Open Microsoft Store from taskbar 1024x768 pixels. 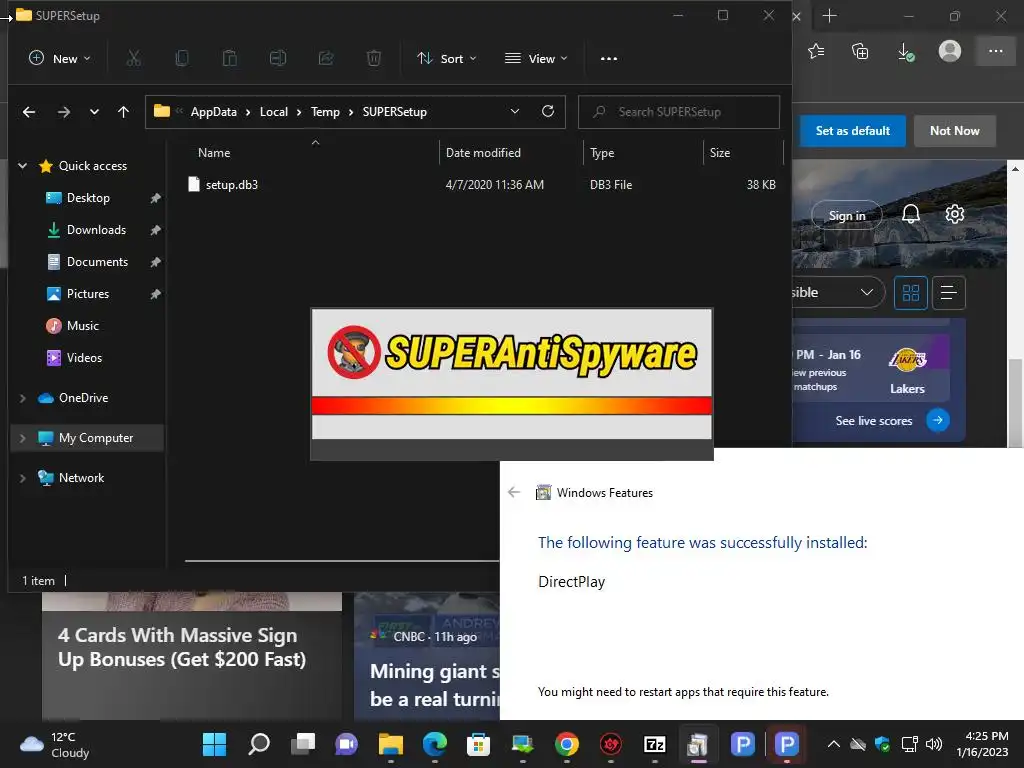click(478, 744)
